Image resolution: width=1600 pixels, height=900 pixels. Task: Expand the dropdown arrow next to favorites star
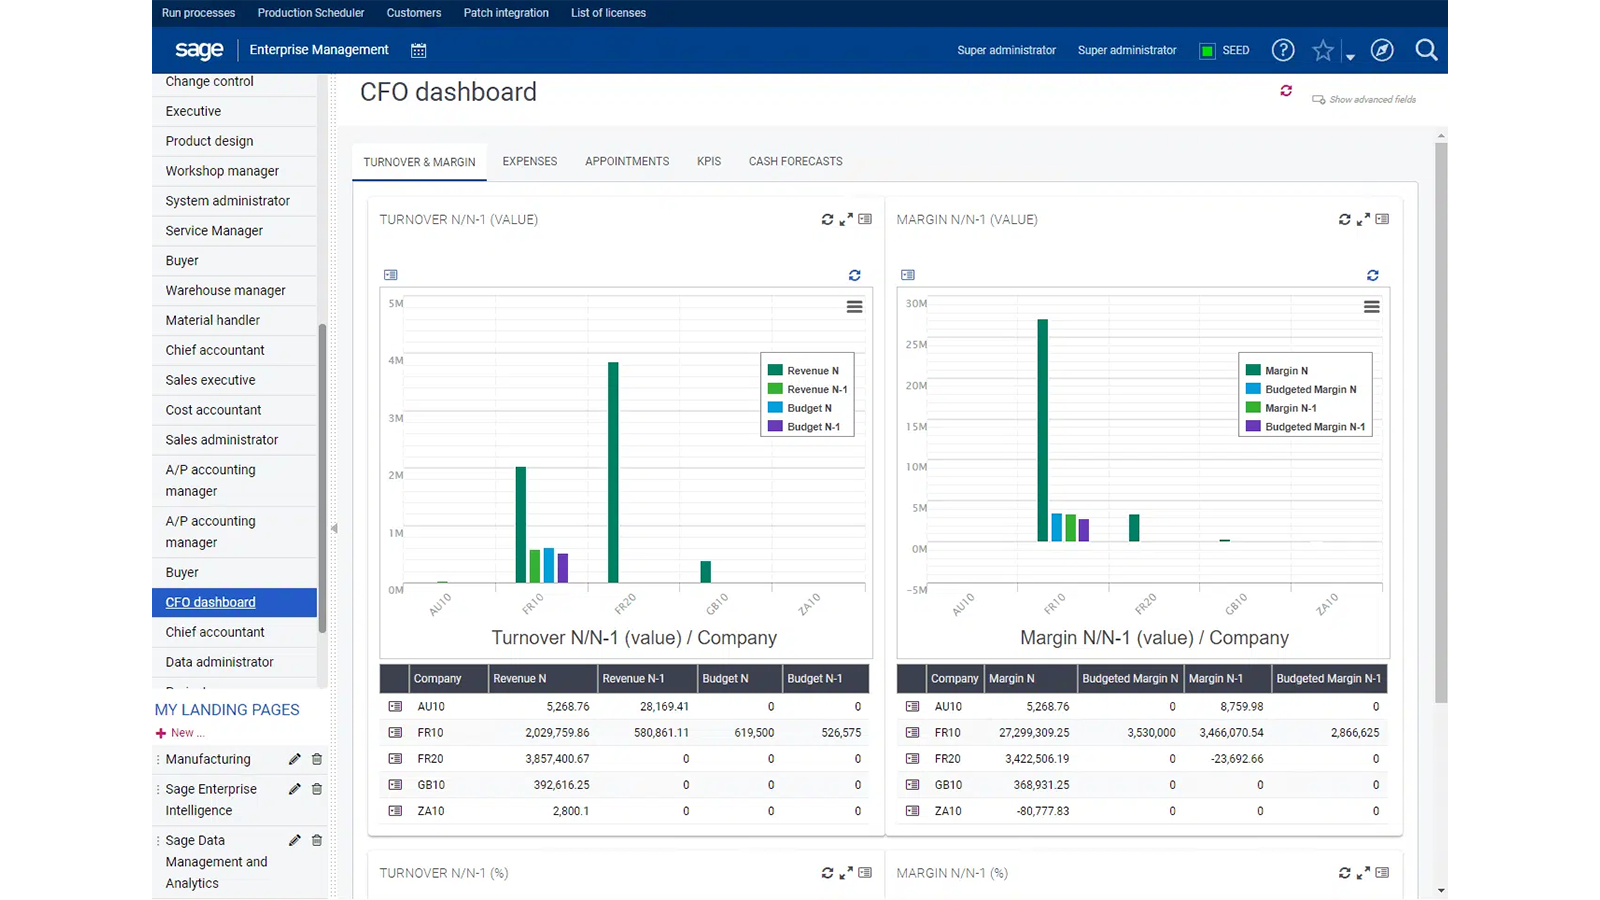tap(1350, 57)
